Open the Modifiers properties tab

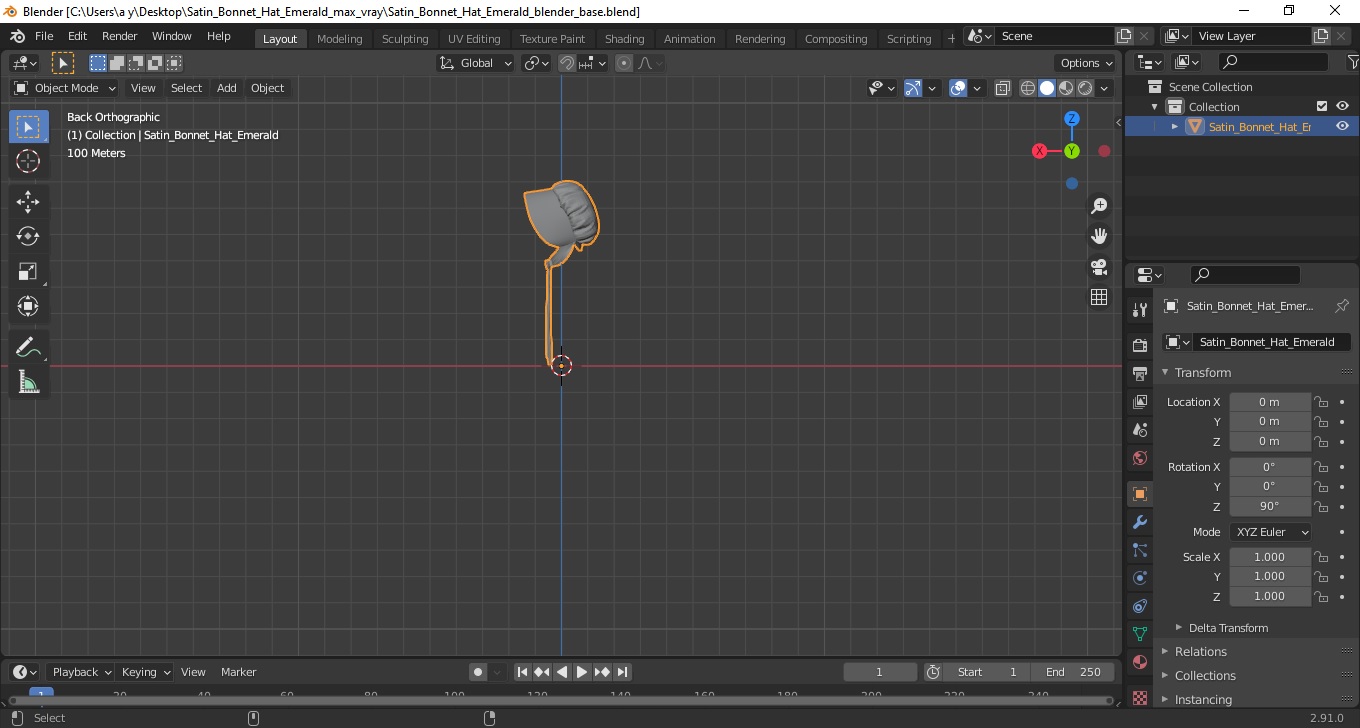[1139, 522]
